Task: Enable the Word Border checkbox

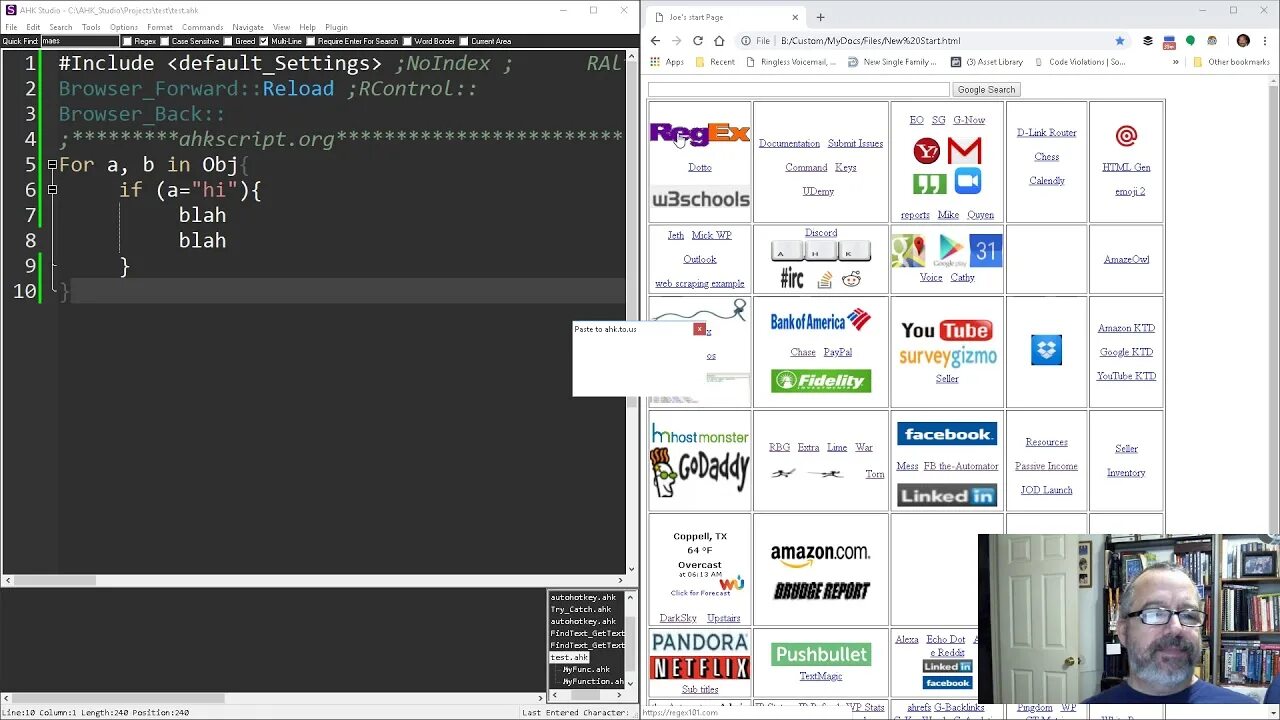Action: pos(407,41)
